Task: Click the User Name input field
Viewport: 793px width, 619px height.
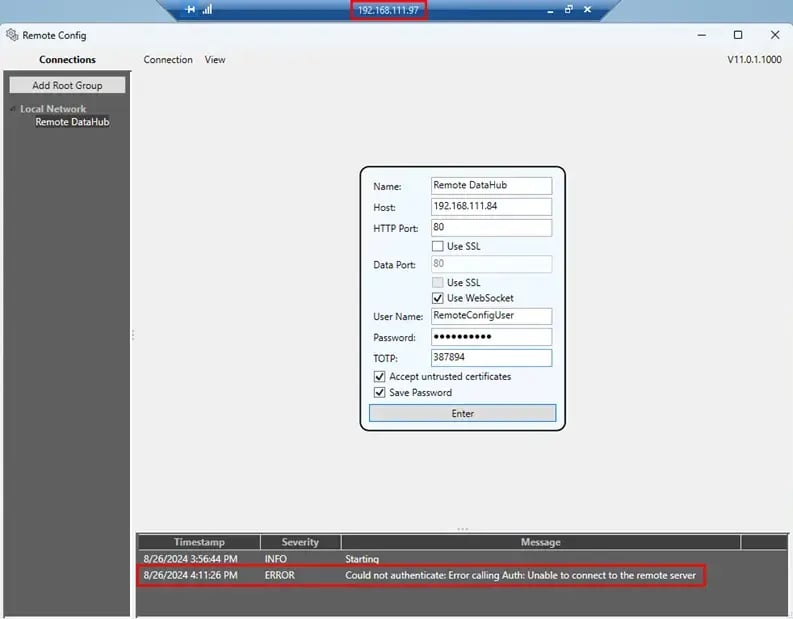Action: click(x=491, y=316)
